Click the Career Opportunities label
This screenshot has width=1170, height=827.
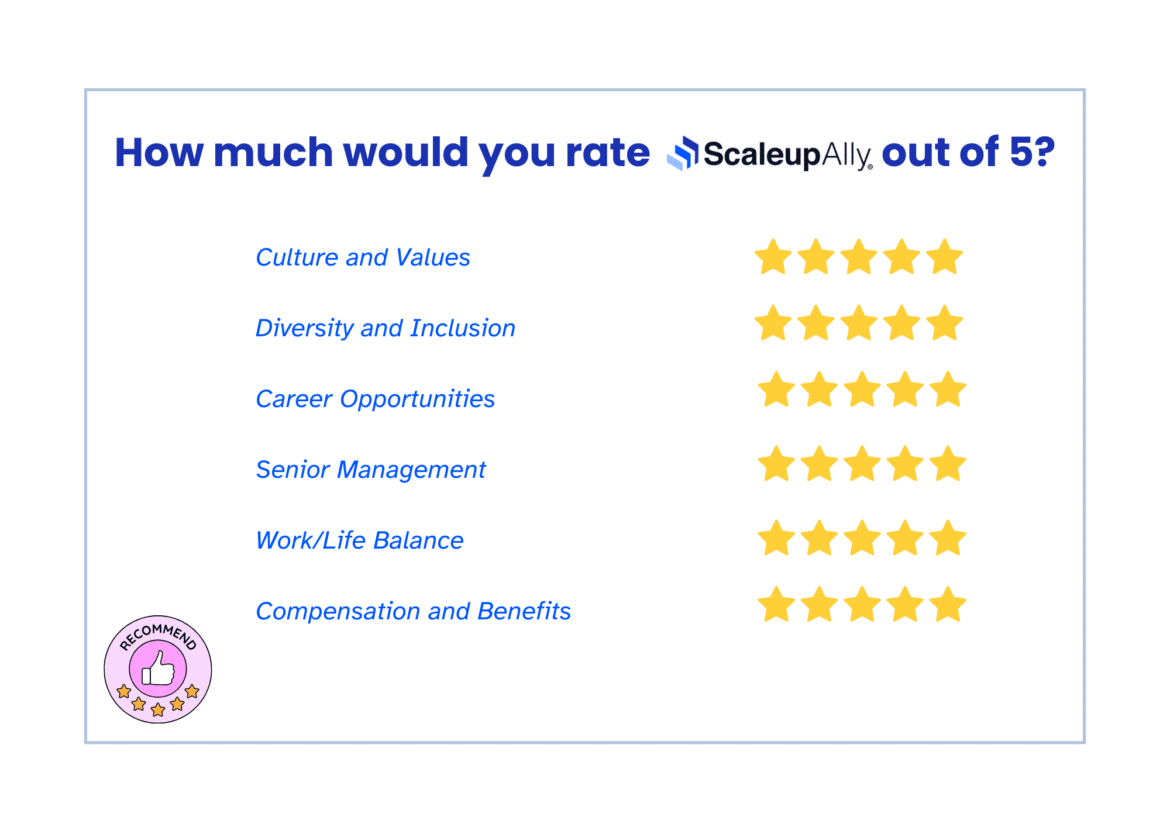pyautogui.click(x=375, y=399)
